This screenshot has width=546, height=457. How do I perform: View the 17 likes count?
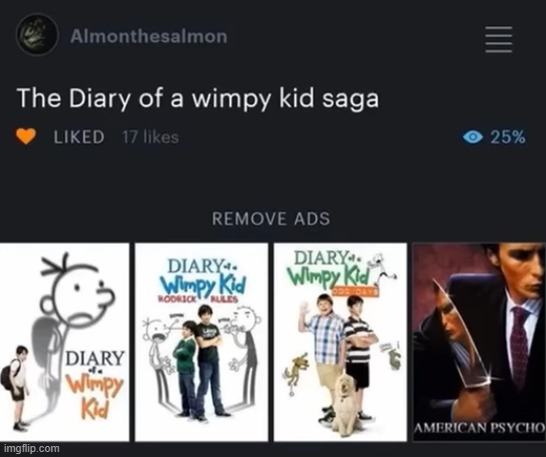(x=150, y=137)
